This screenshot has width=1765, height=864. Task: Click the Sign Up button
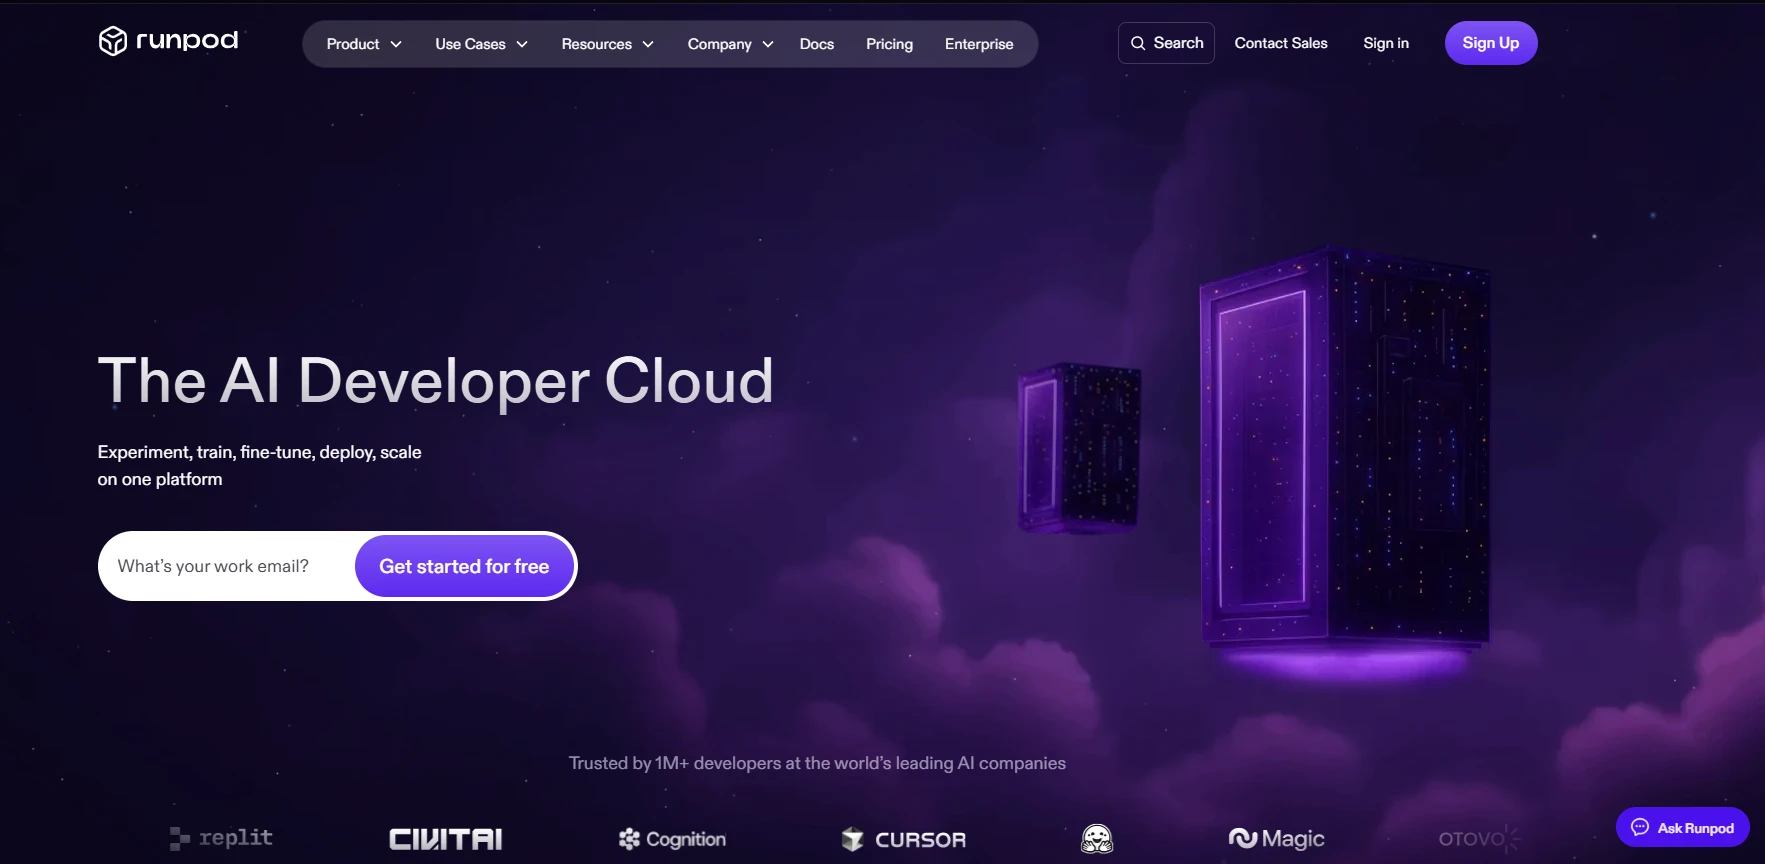click(x=1491, y=43)
